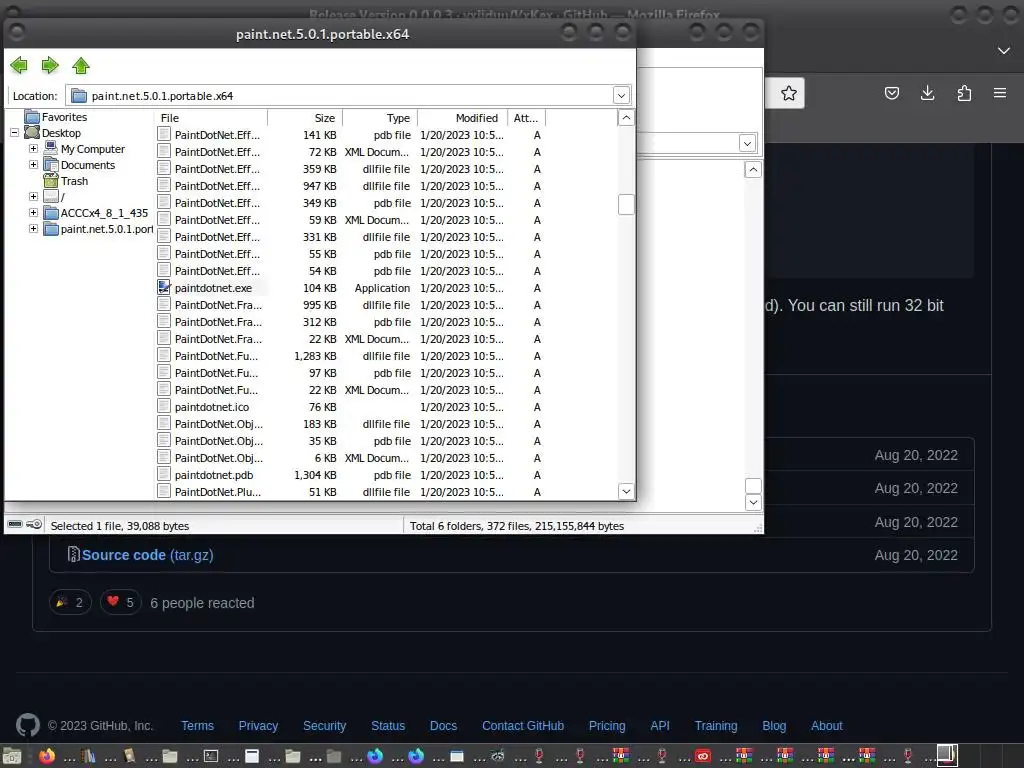Open API footer link
The image size is (1024, 768).
coord(660,726)
